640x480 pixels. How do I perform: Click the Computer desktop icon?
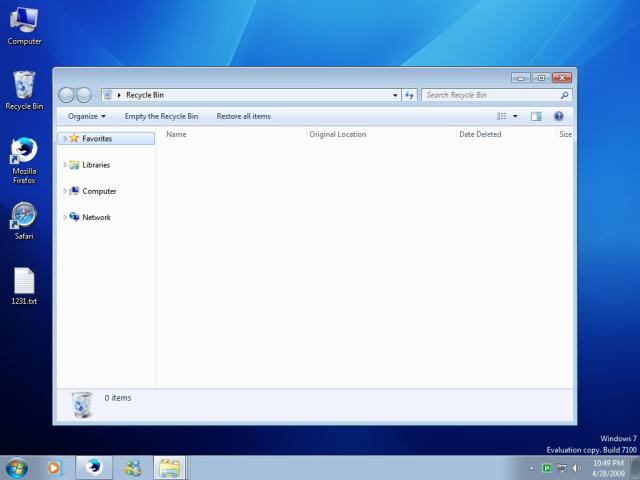[24, 26]
